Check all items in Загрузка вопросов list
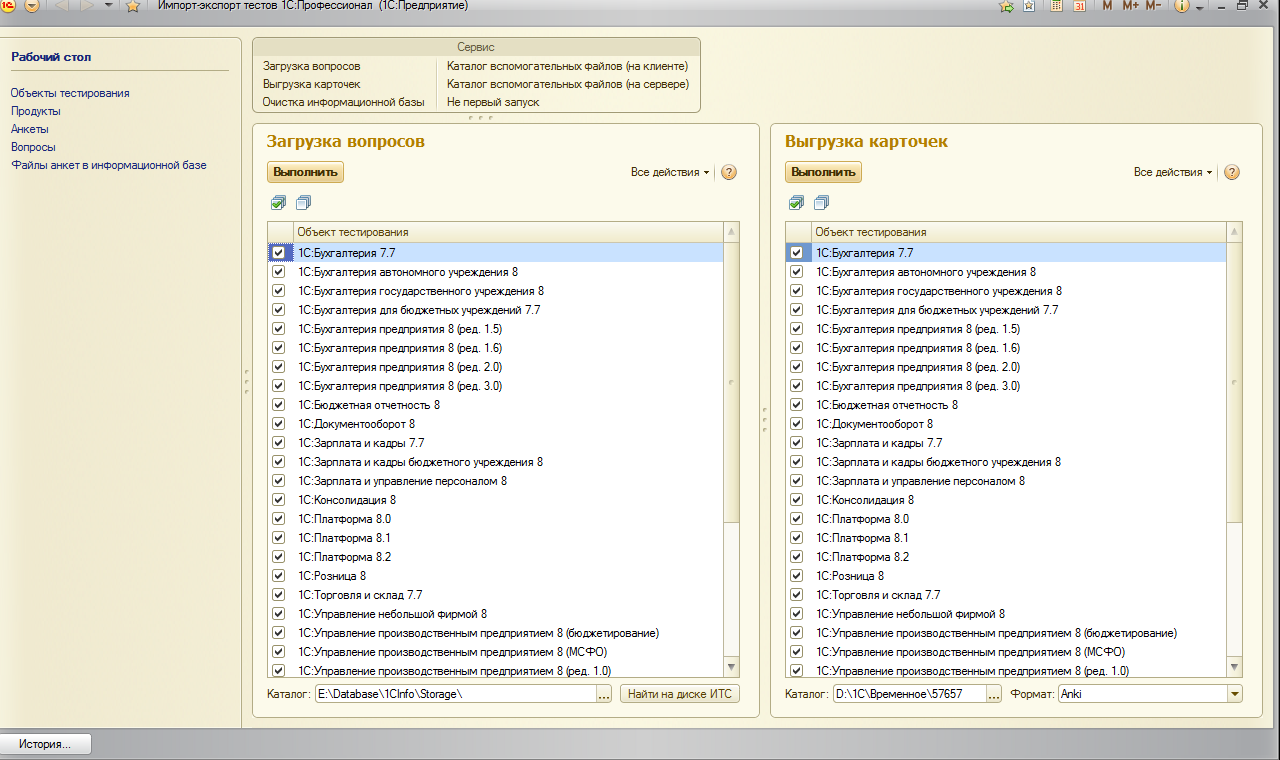The height and width of the screenshot is (760, 1280). coord(278,203)
